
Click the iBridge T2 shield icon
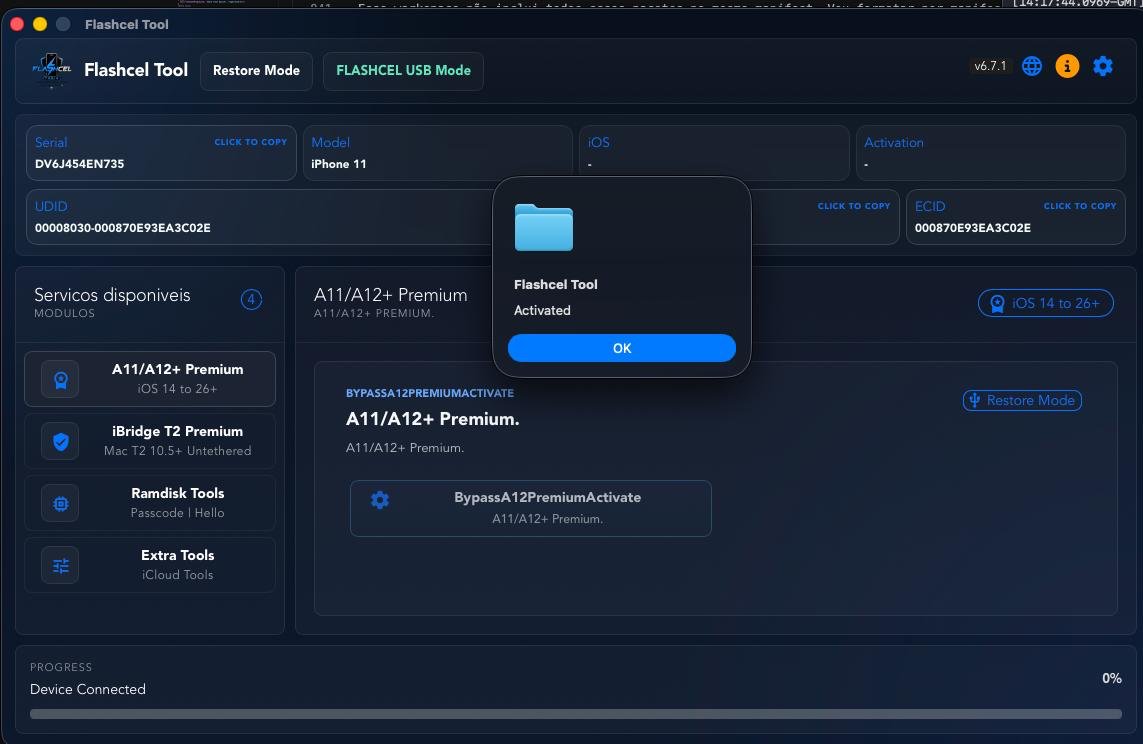point(61,442)
